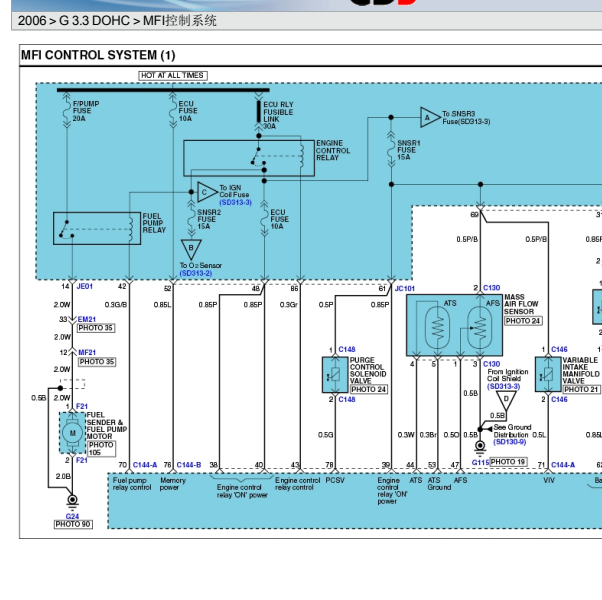Select the C148 label at pin 2 of purge valve

coord(347,400)
